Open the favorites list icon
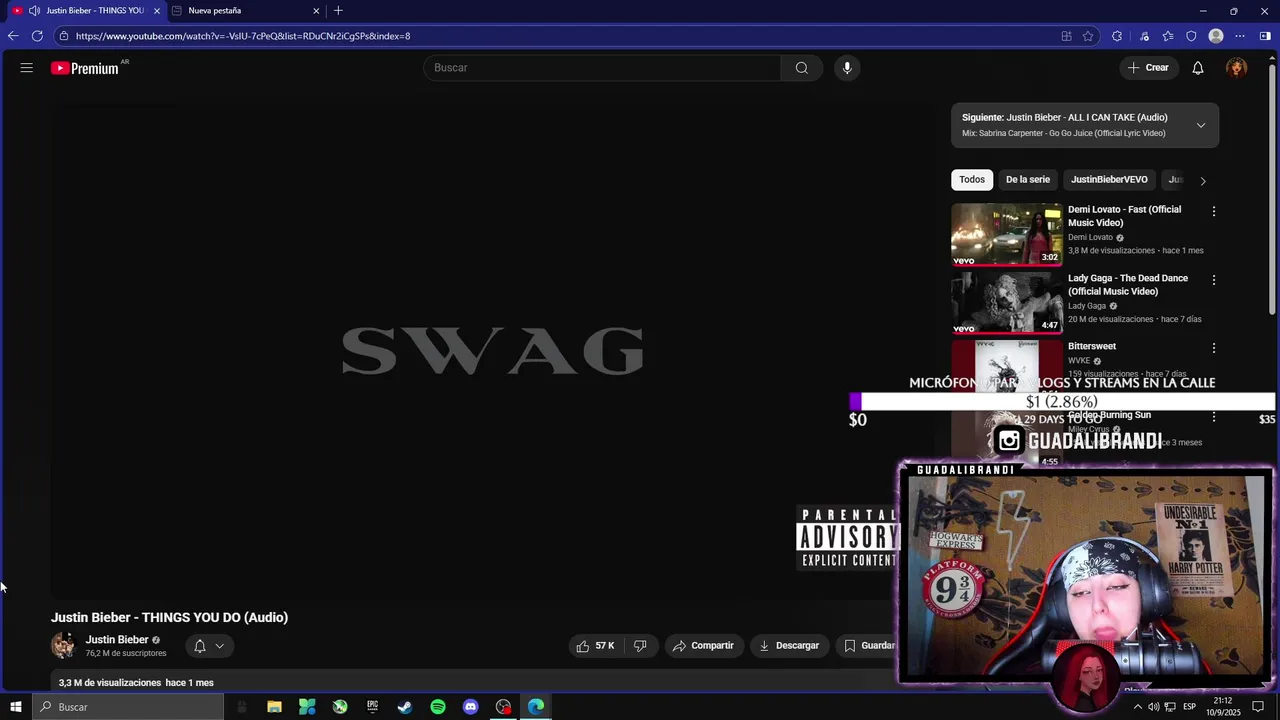 [1168, 36]
